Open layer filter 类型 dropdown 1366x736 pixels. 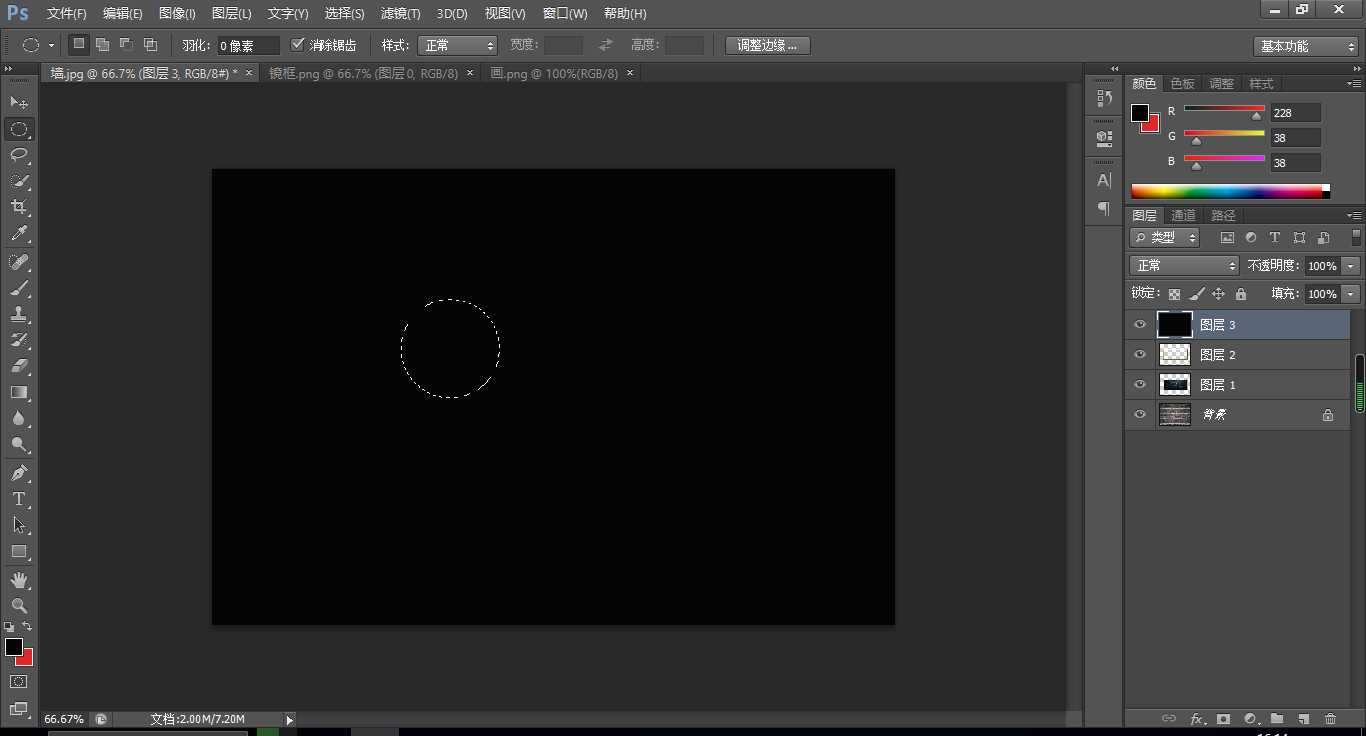click(x=1165, y=237)
